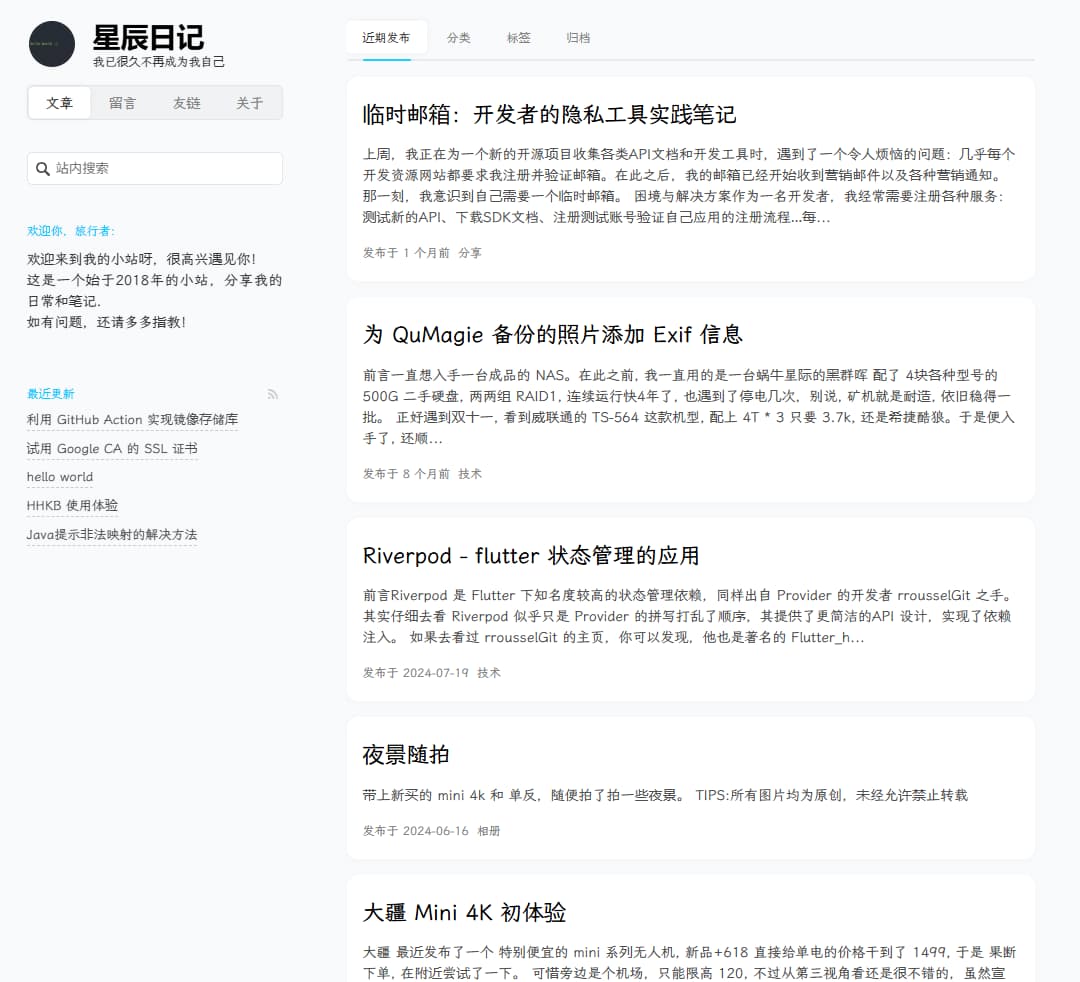Open the RSS feed icon

click(x=273, y=394)
